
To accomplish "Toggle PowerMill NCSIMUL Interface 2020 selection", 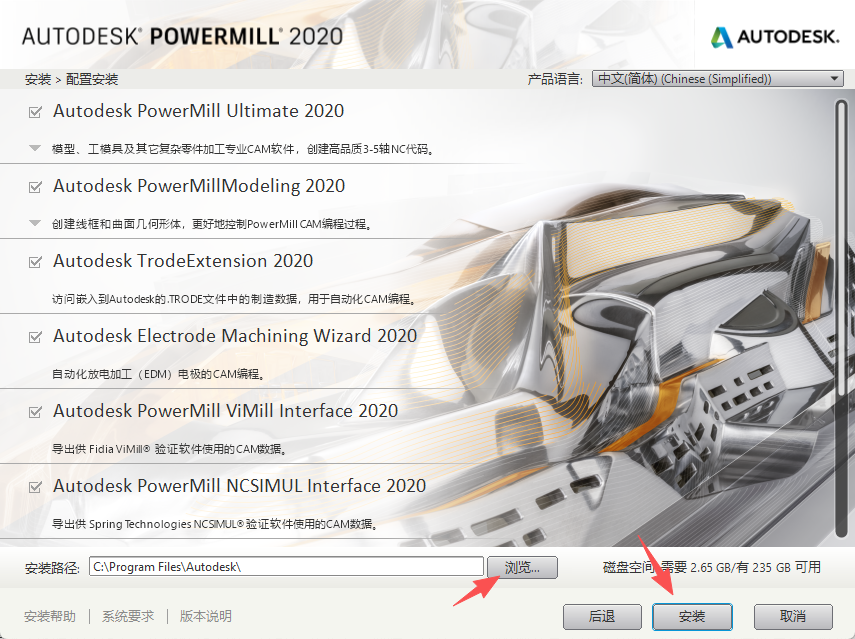I will point(32,486).
